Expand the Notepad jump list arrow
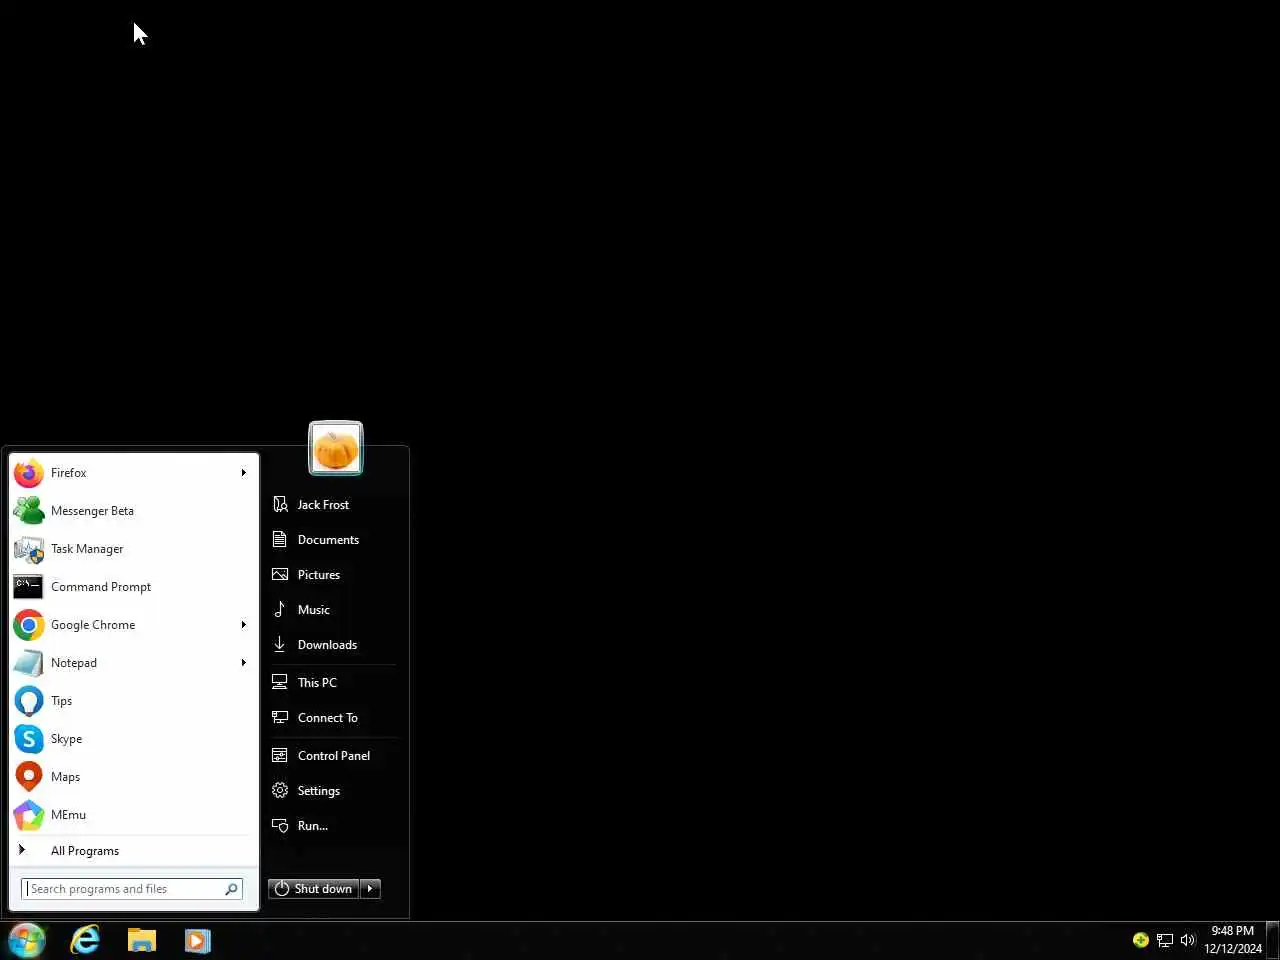This screenshot has width=1280, height=960. [x=243, y=663]
